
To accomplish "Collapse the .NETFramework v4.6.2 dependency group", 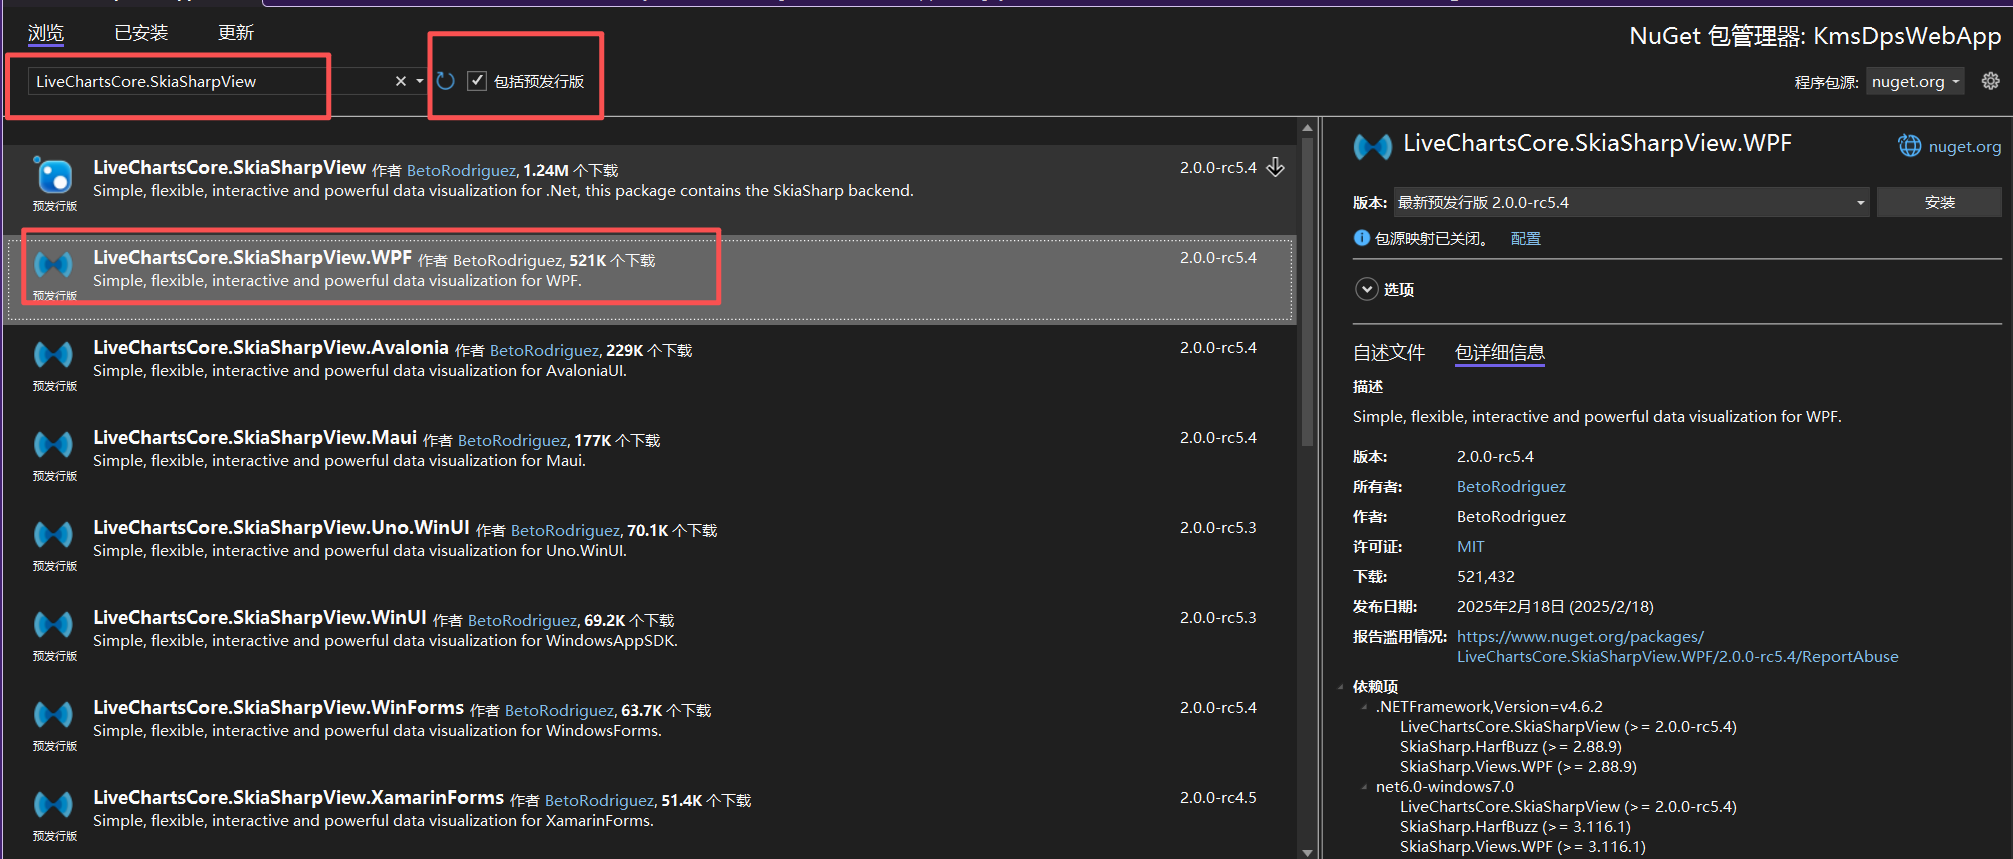I will click(1365, 706).
